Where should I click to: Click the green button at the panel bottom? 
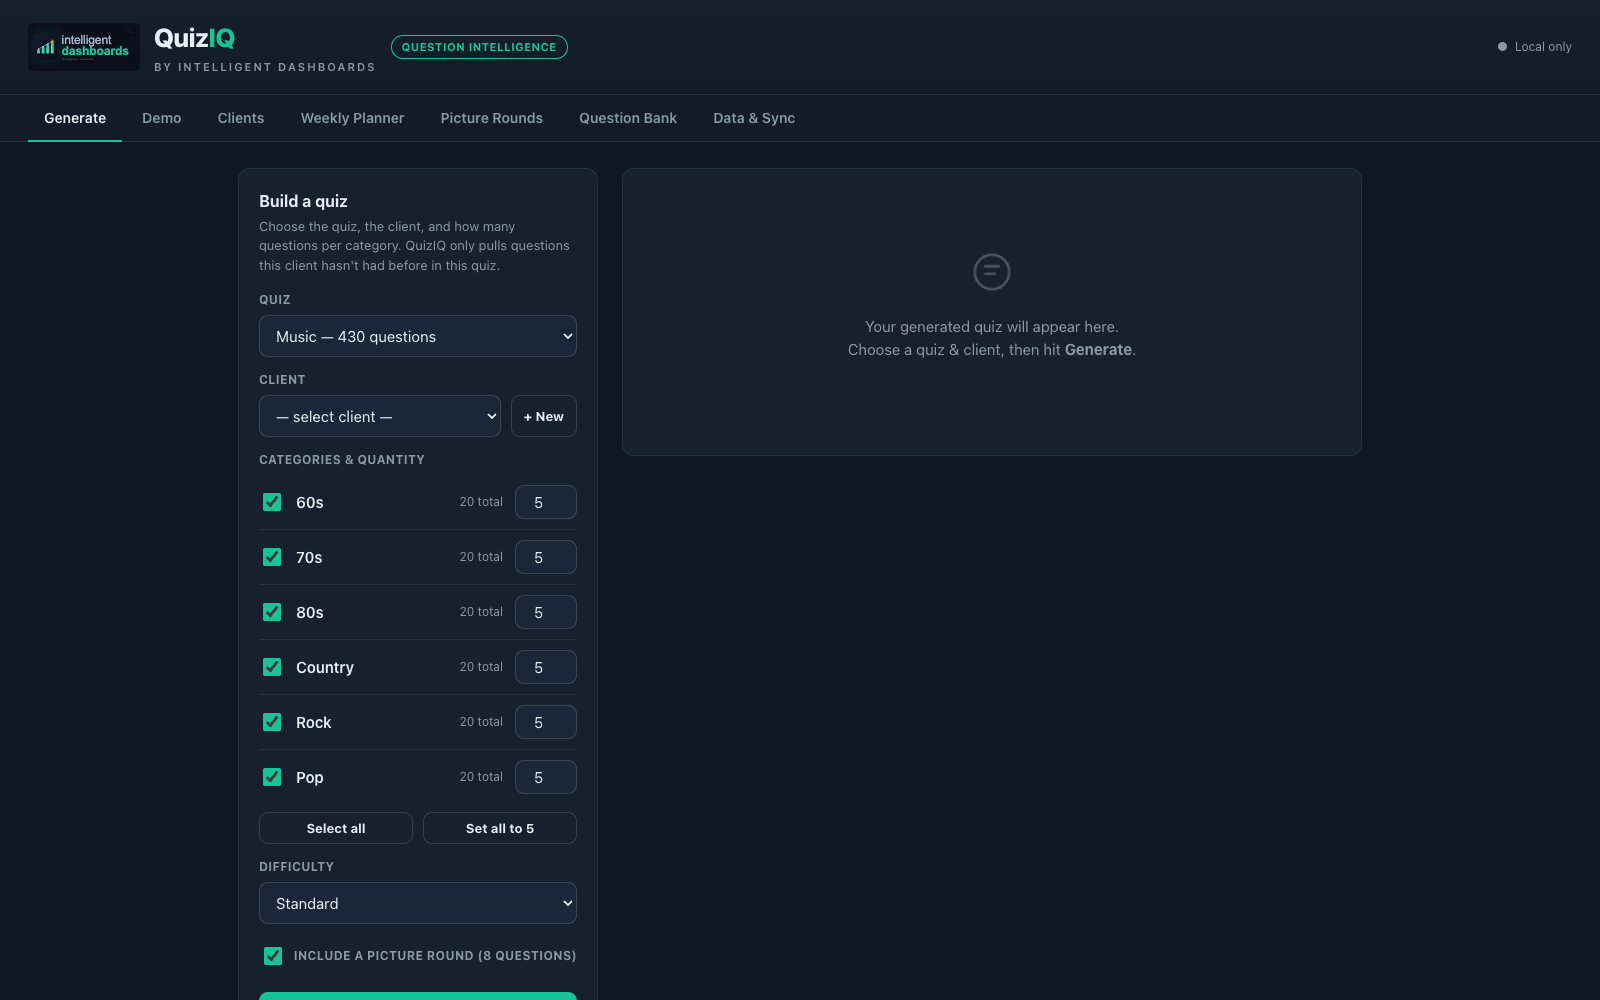point(418,996)
